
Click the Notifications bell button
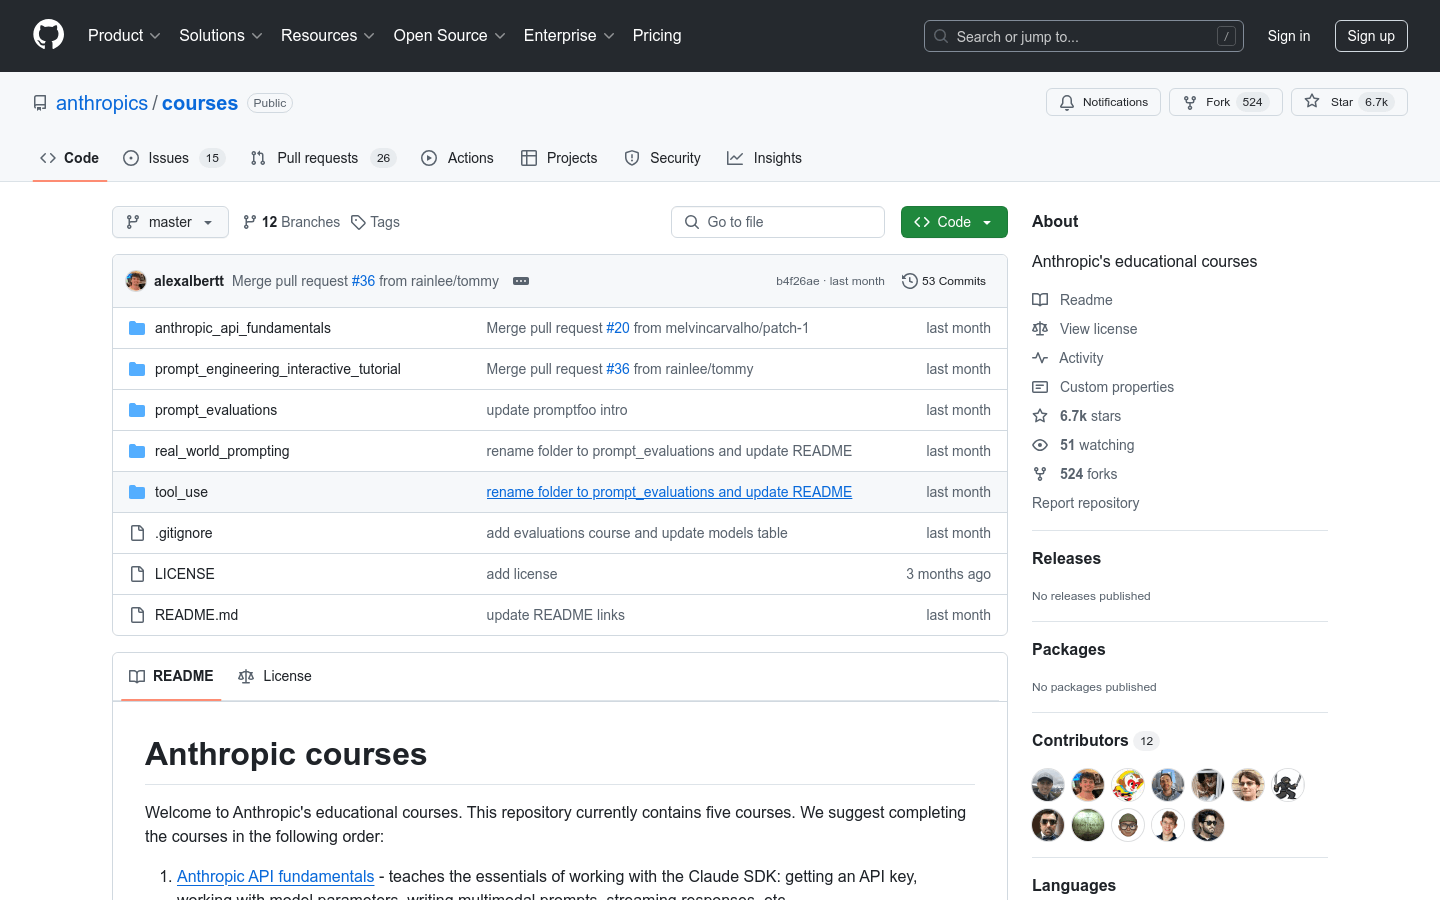[x=1103, y=102]
